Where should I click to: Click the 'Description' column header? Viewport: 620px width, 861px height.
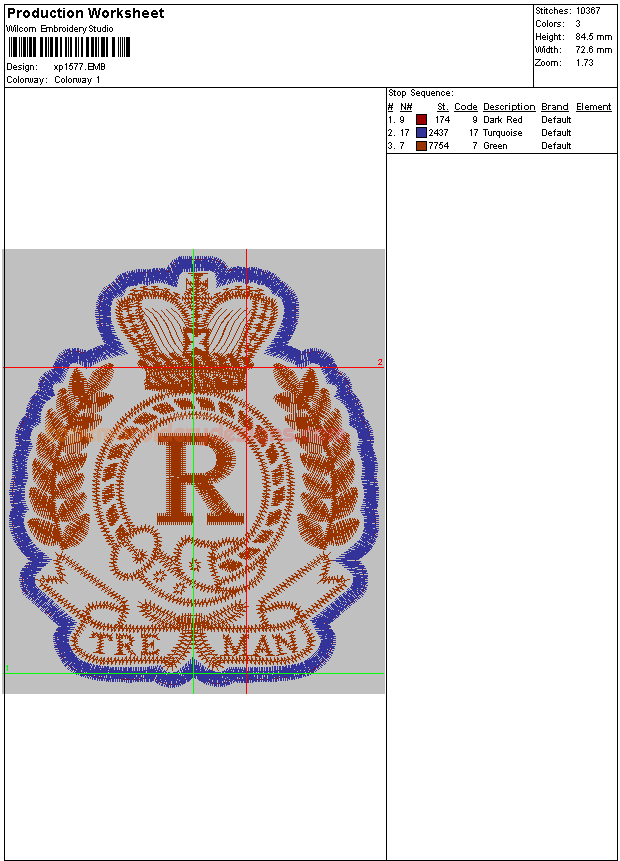coord(509,107)
